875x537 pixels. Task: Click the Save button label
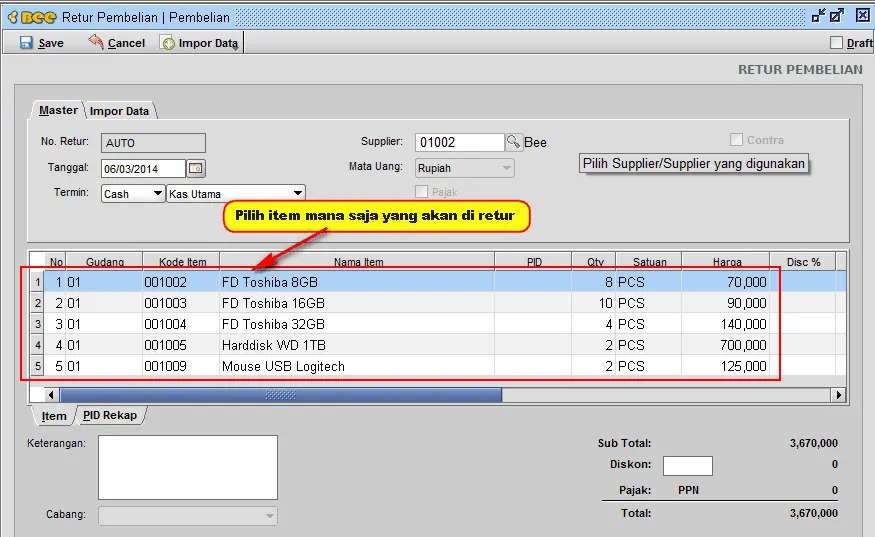pos(51,43)
